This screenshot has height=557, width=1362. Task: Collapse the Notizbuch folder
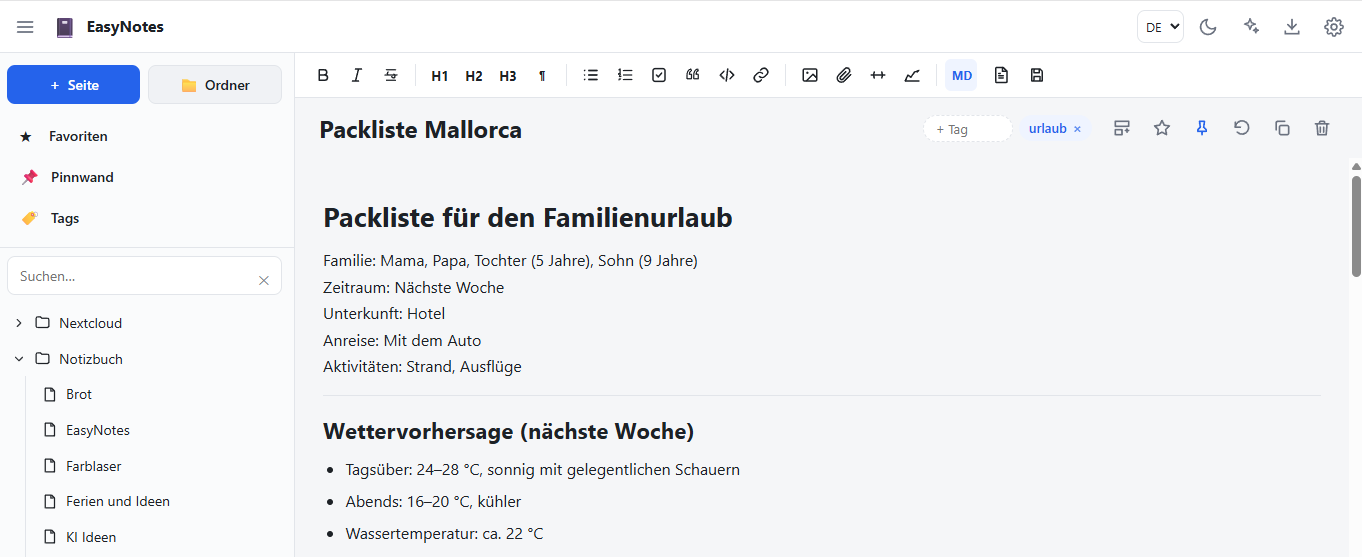[19, 359]
